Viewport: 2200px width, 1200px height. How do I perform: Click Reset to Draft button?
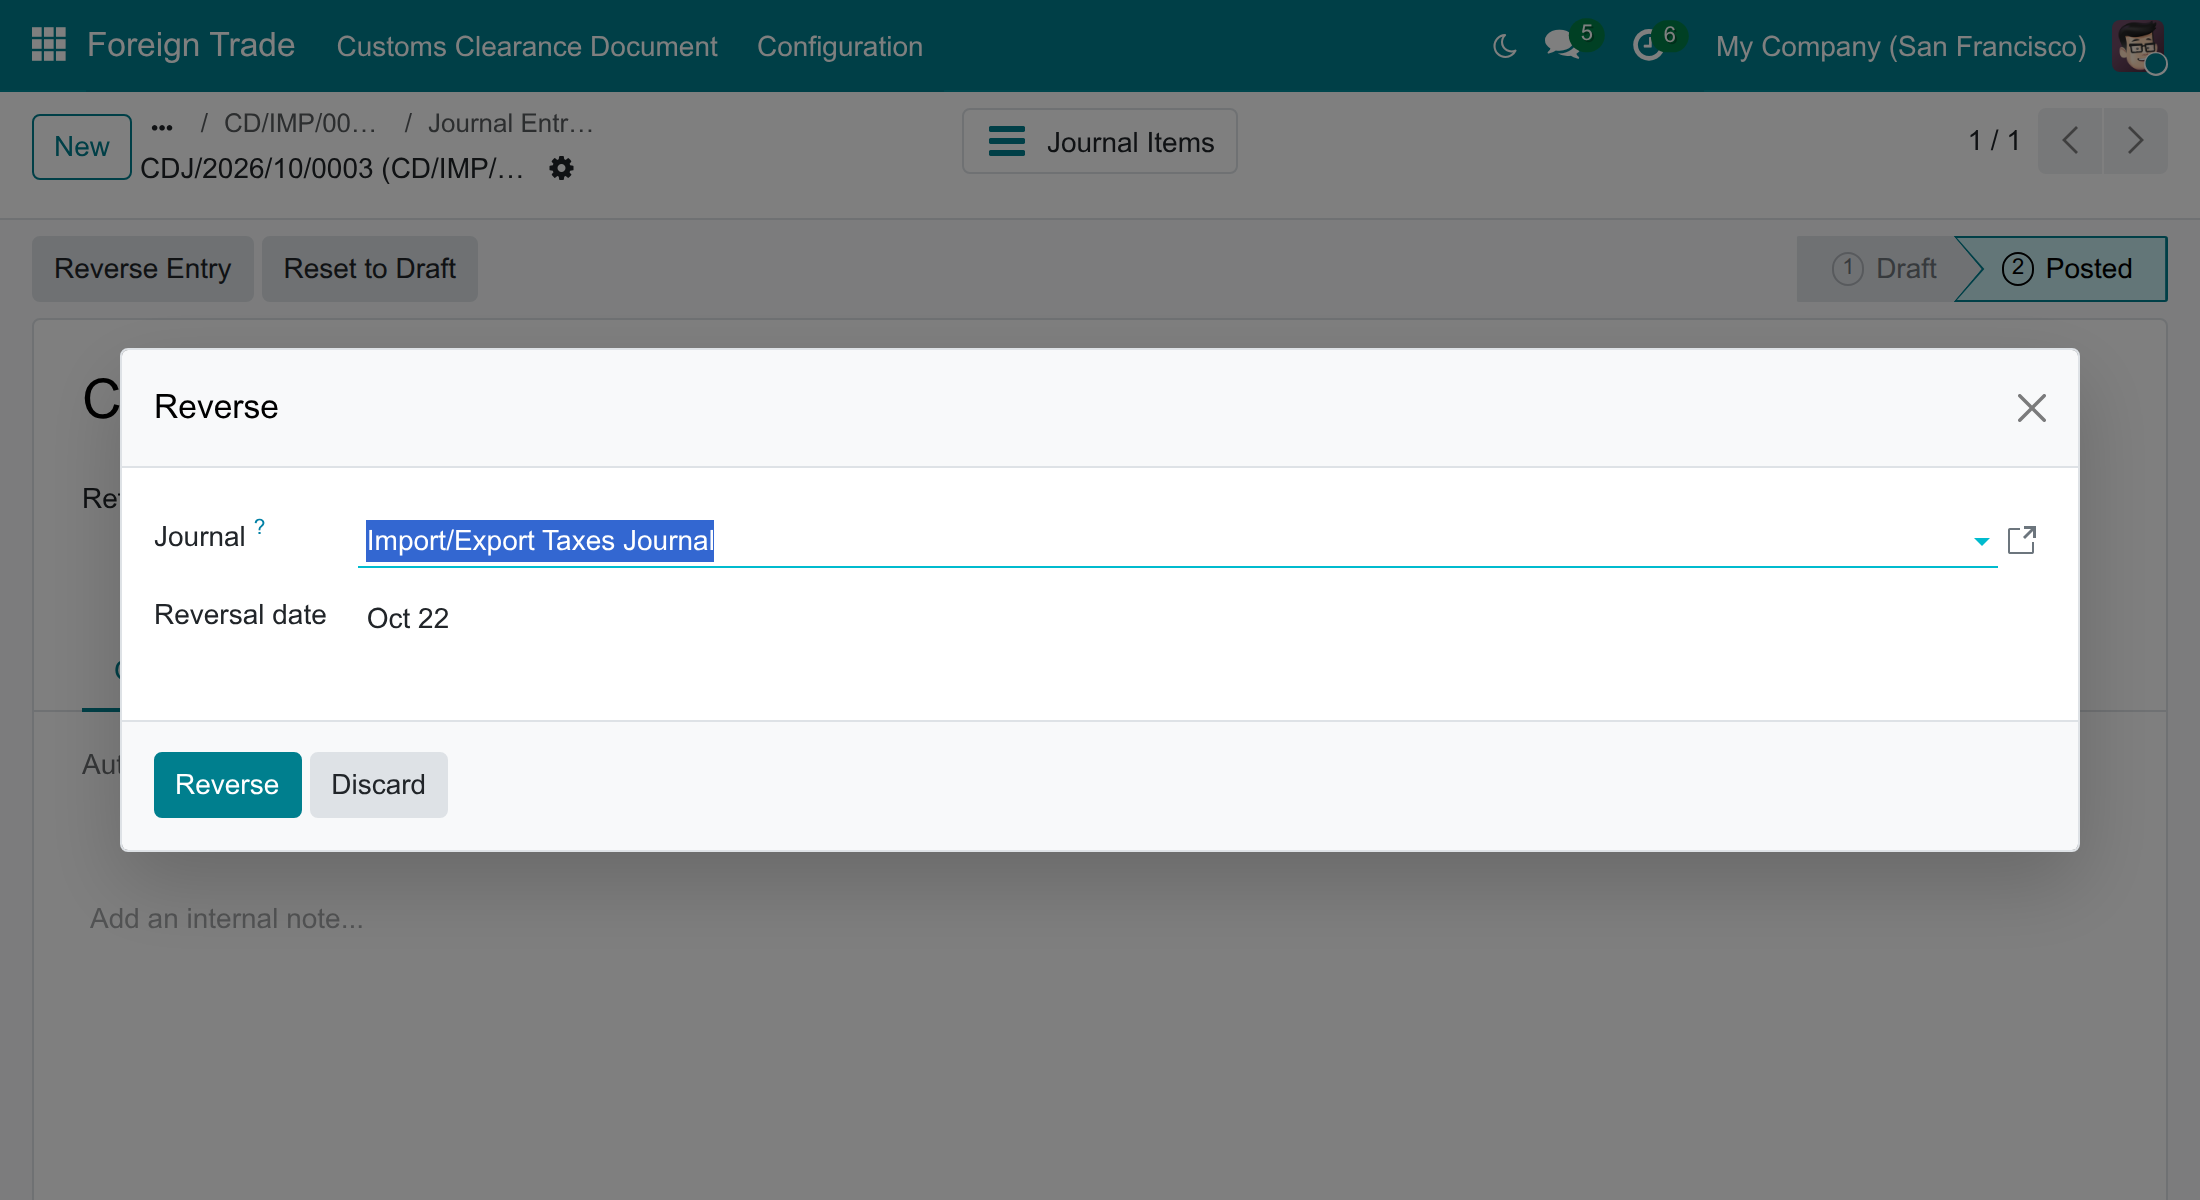(370, 269)
